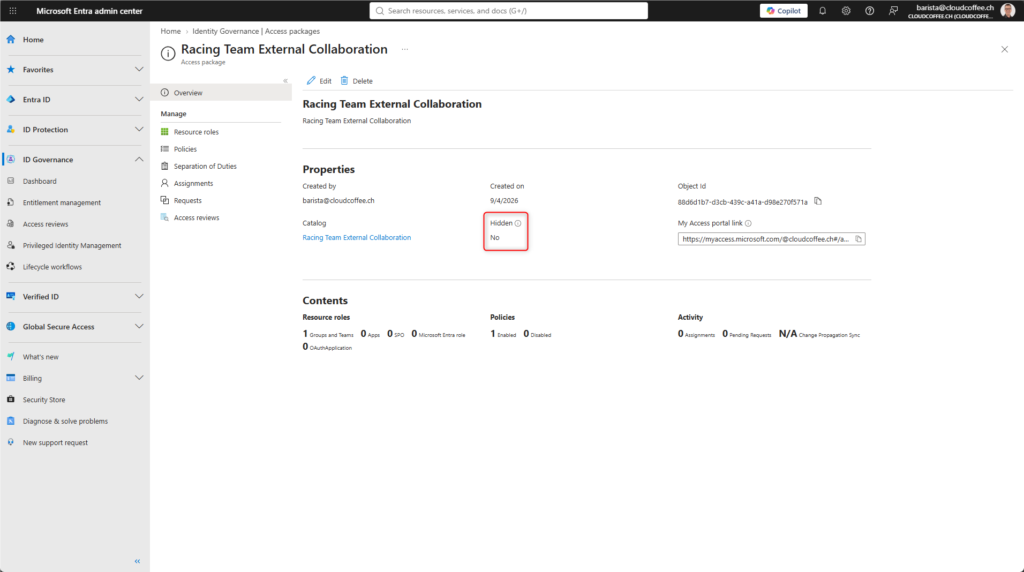Screen dimensions: 1024x572
Task: Show the Hidden info tooltip icon
Action: [518, 223]
